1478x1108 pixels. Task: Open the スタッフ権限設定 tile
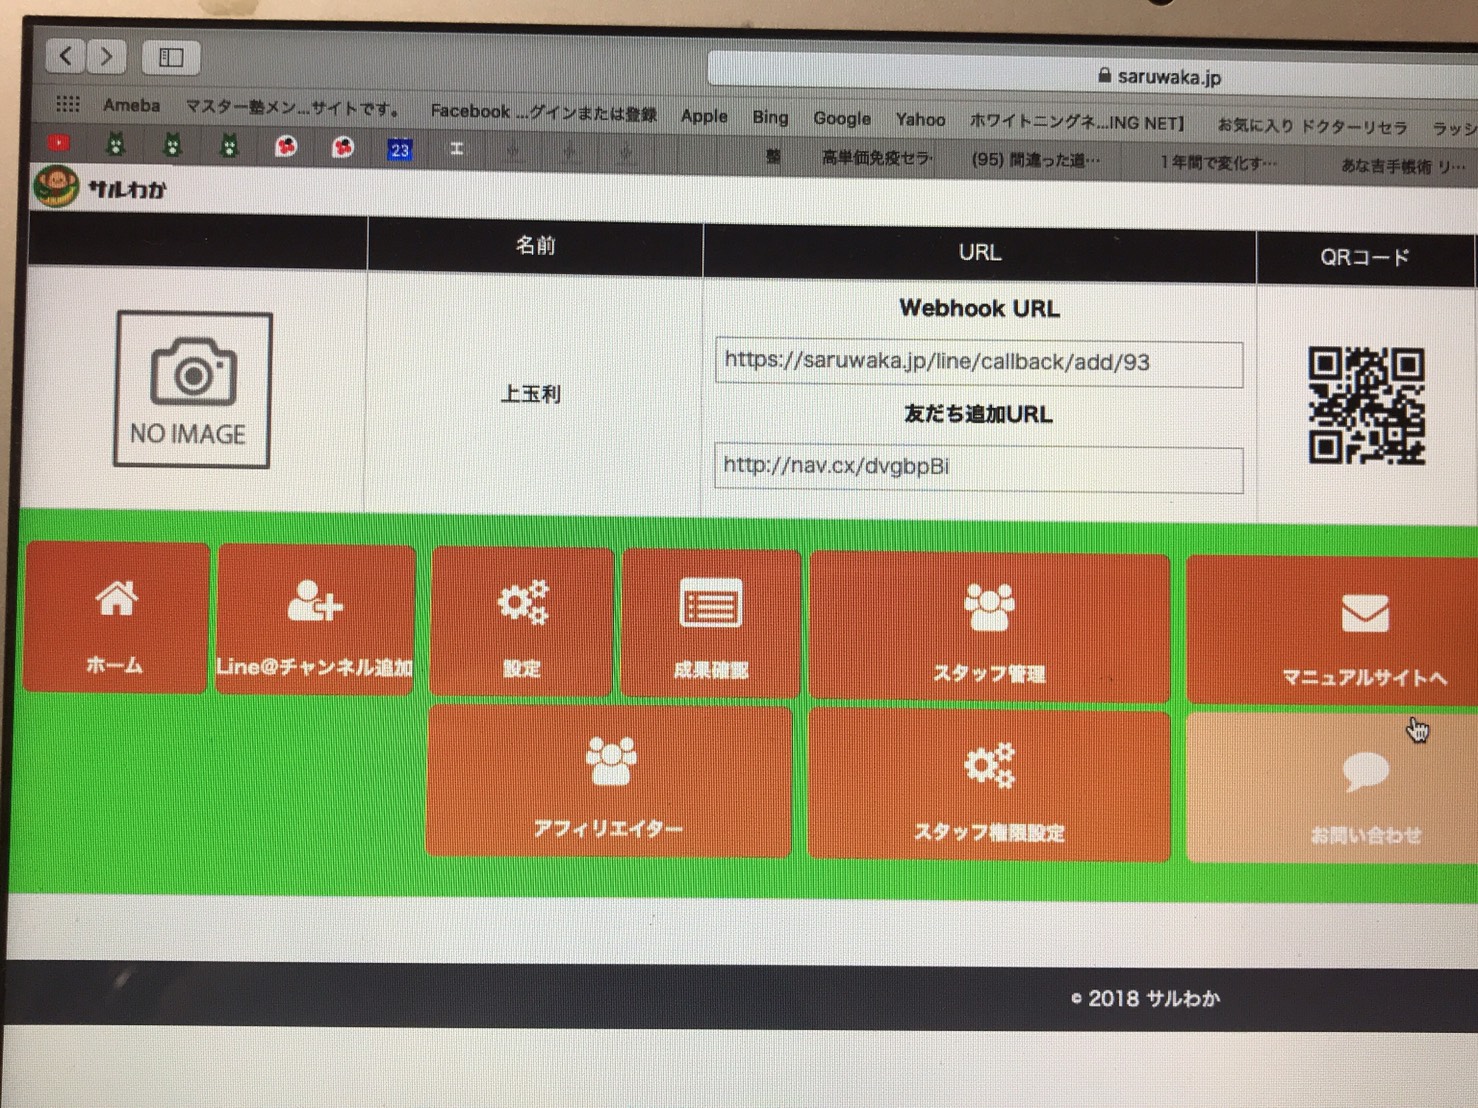click(989, 786)
